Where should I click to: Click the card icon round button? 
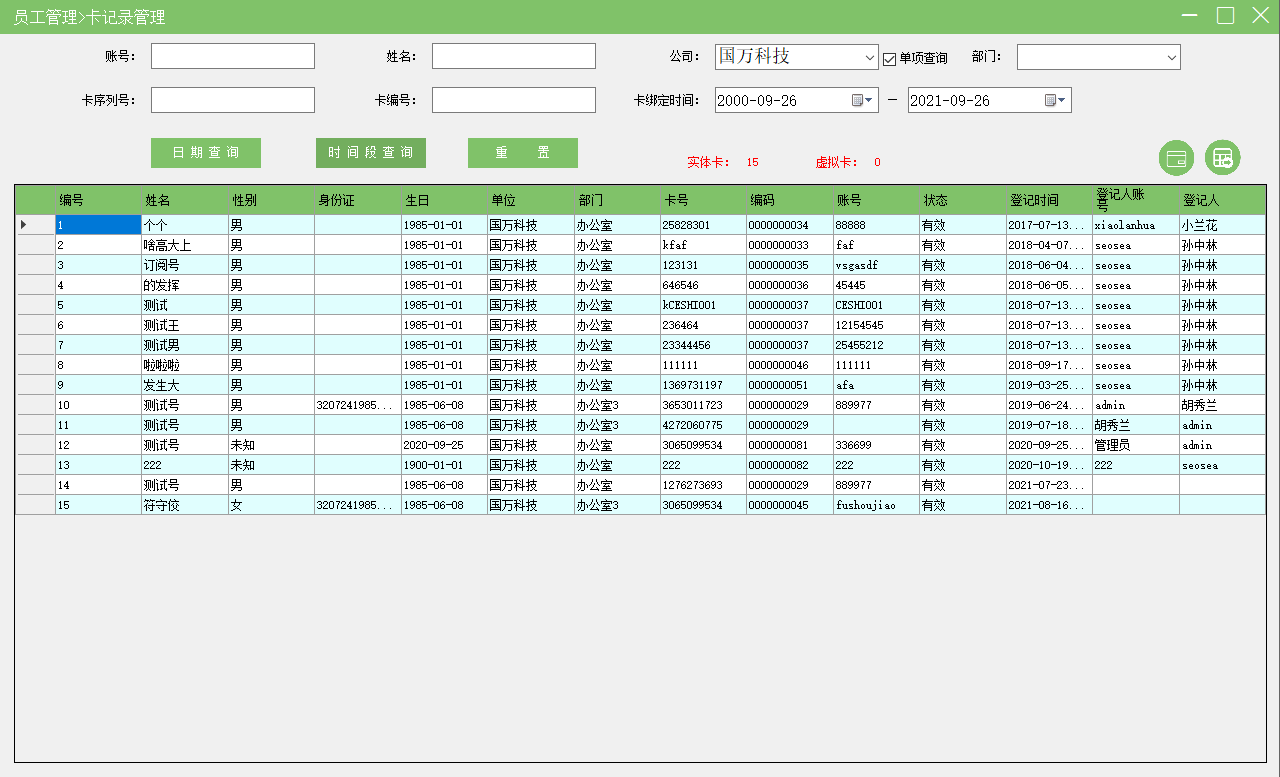click(x=1176, y=158)
